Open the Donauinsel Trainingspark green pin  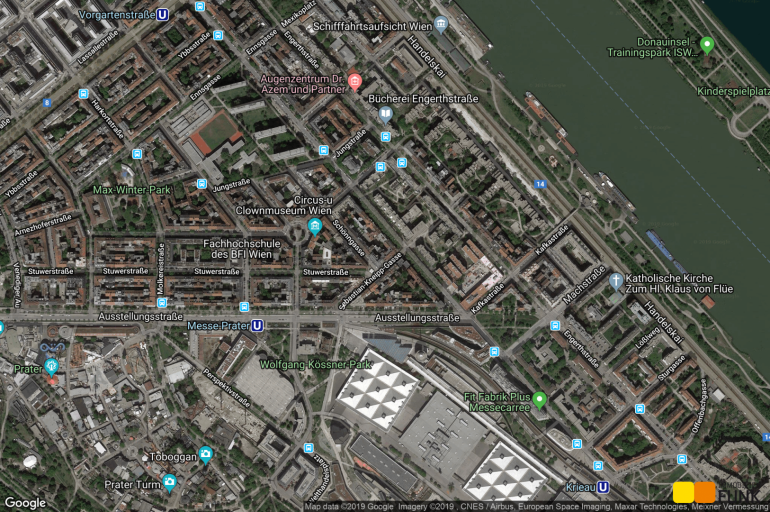pos(707,44)
